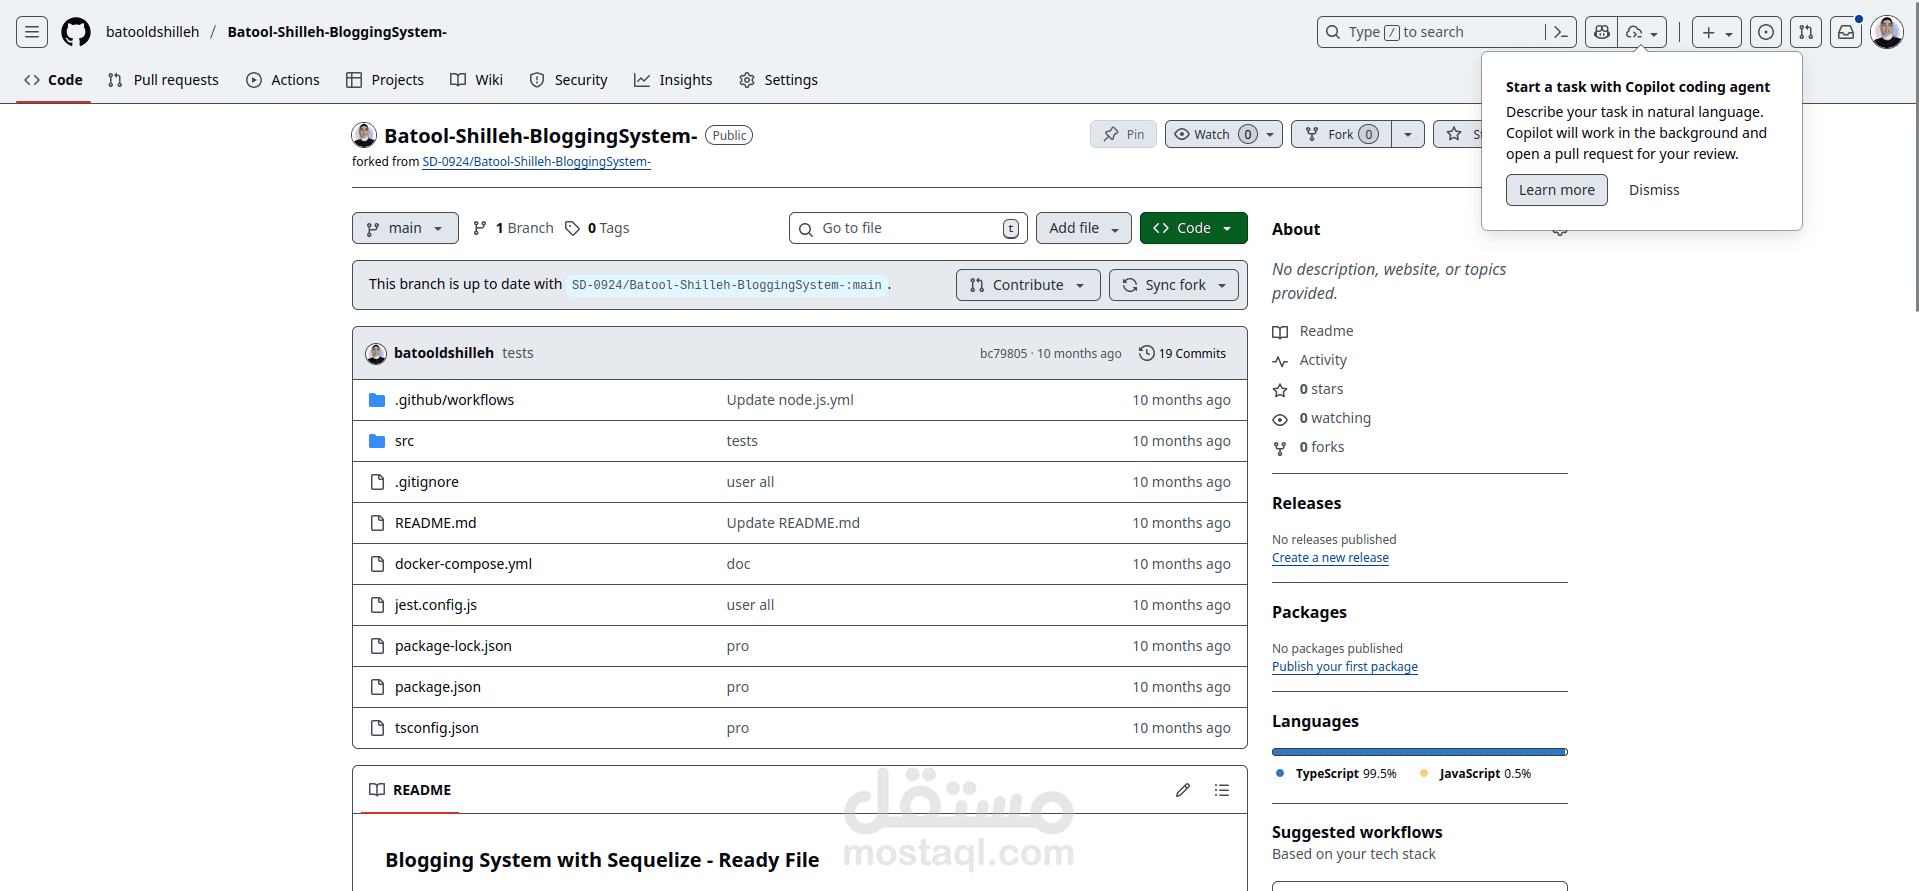1919x891 pixels.
Task: Switch to the Pull requests tab
Action: pos(163,80)
